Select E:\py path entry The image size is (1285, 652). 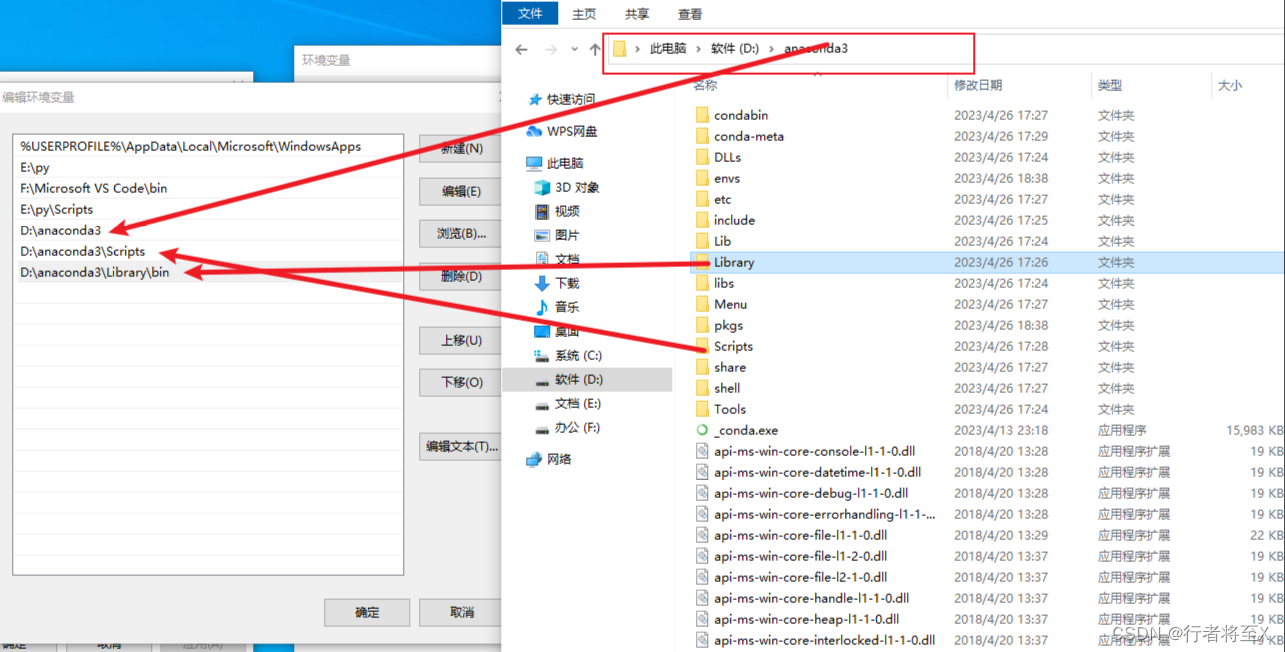coord(208,167)
